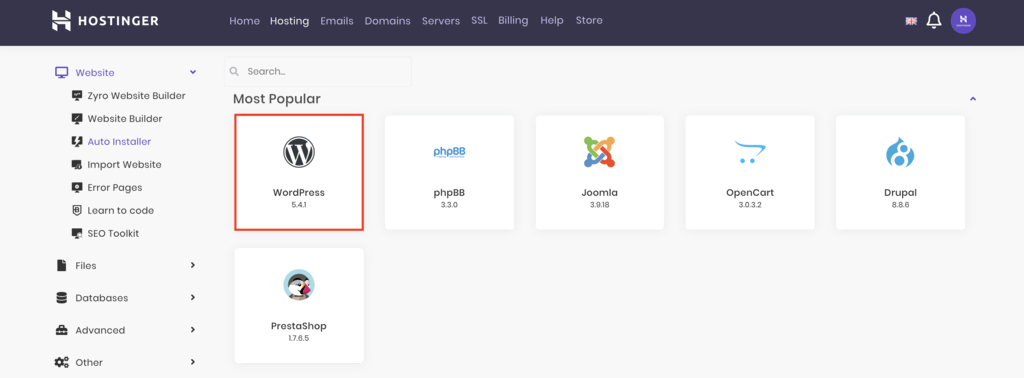
Task: Expand the Files section arrow
Action: (x=193, y=265)
